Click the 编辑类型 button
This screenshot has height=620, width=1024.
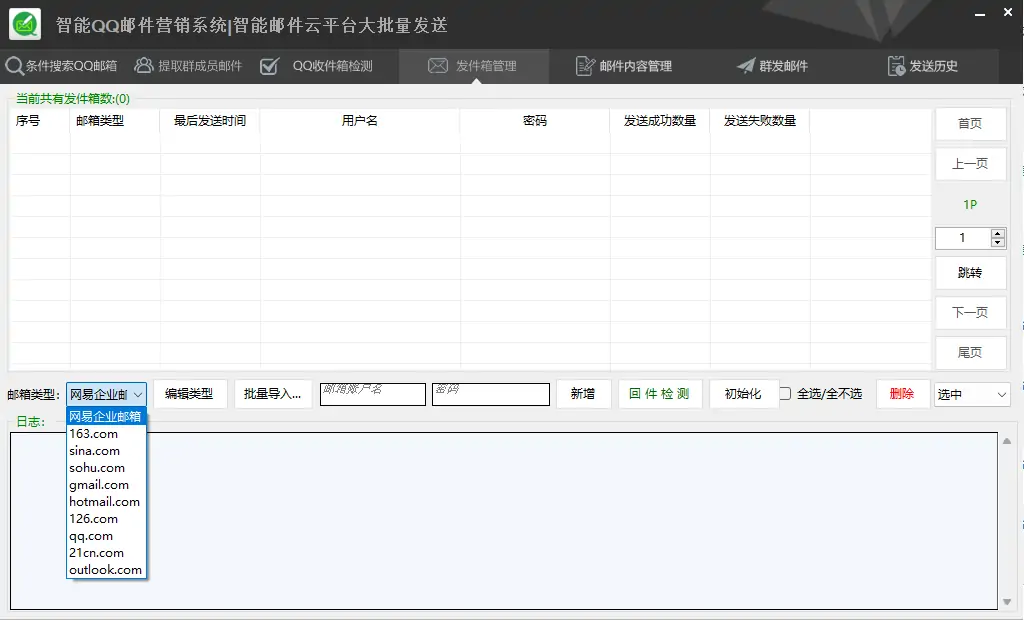(189, 393)
